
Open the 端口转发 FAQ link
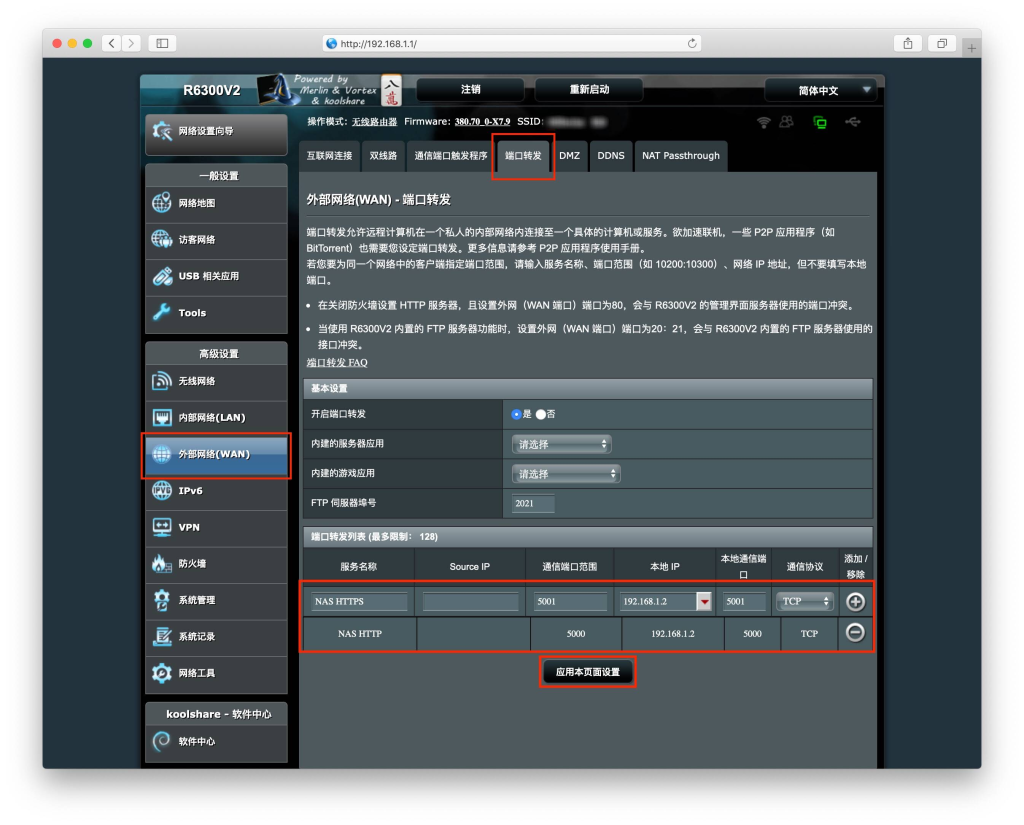(337, 362)
